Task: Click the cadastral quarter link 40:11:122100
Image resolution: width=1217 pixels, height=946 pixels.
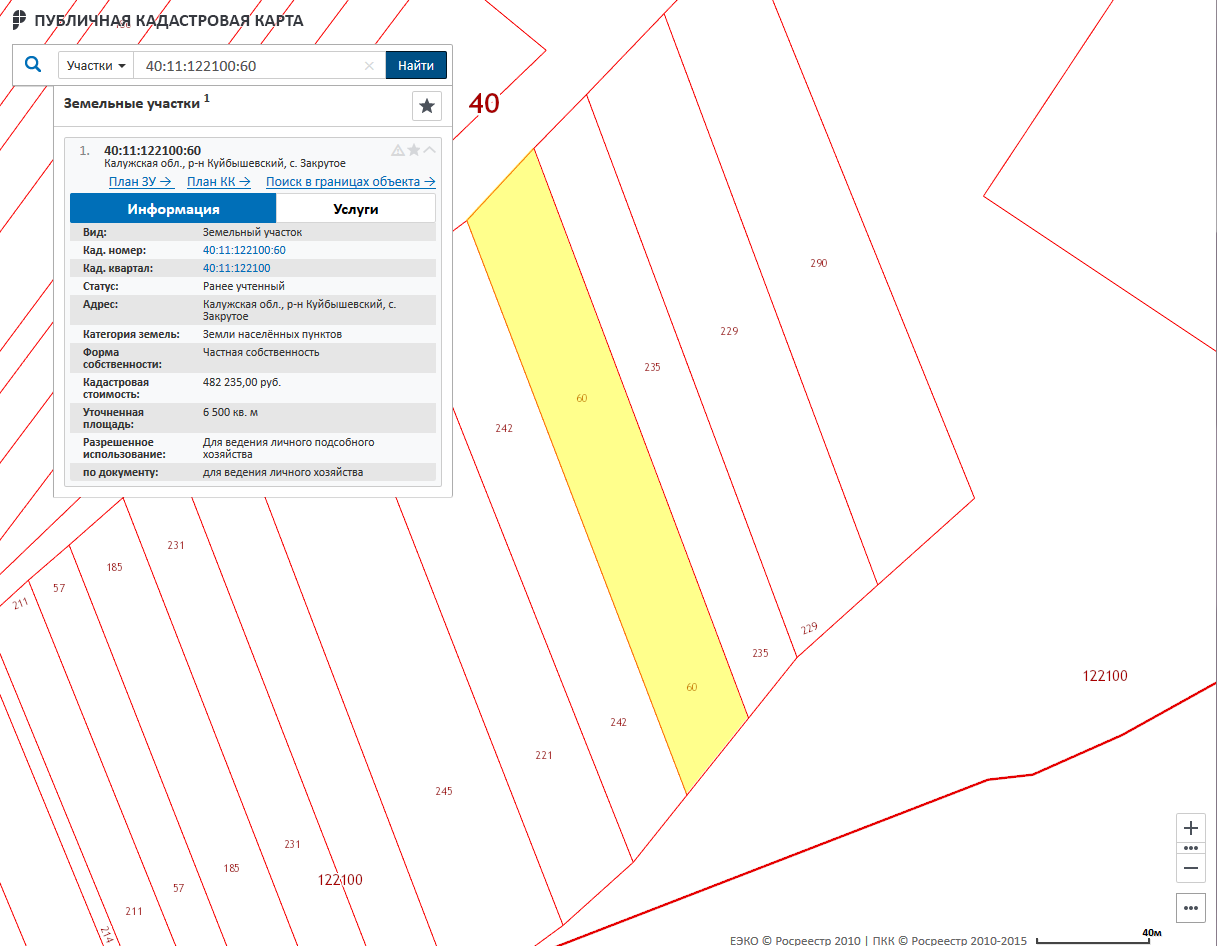Action: (236, 268)
